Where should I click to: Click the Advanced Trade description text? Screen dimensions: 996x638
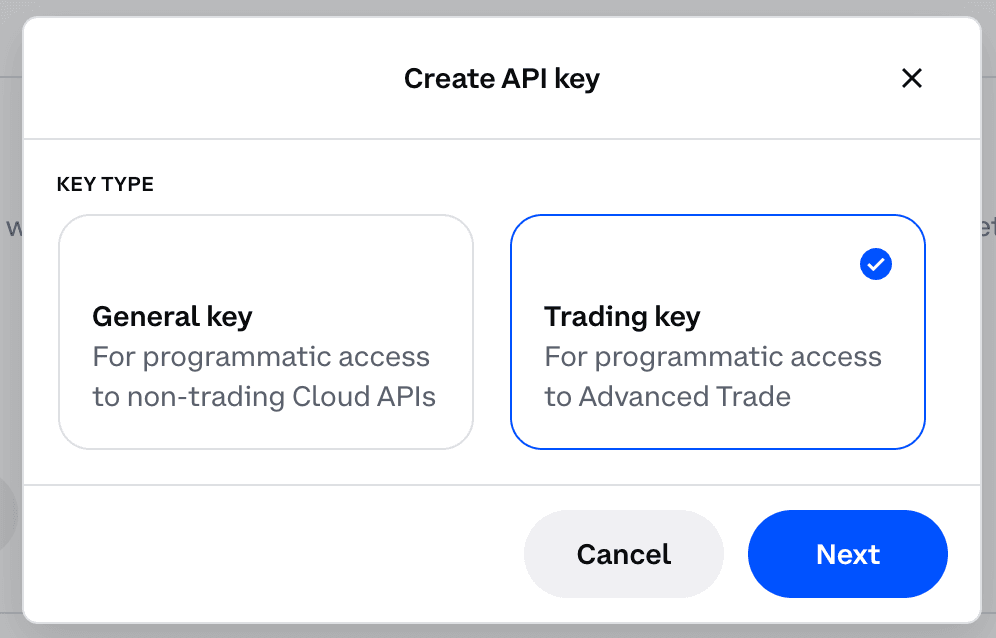tap(712, 377)
